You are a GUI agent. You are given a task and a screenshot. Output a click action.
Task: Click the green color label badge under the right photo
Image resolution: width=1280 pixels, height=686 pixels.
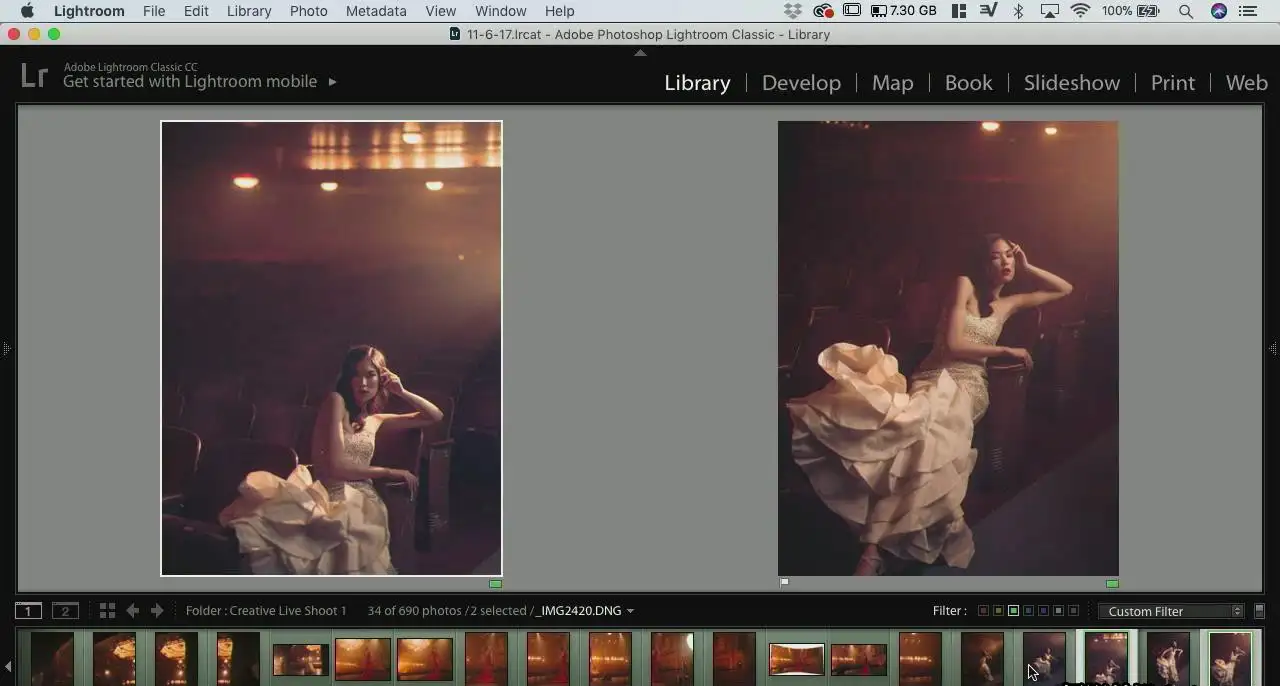point(1112,583)
